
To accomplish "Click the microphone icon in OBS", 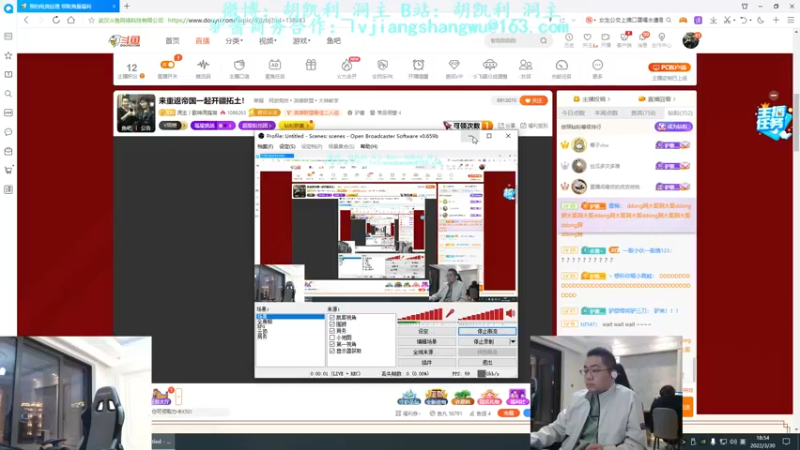I will tap(449, 313).
